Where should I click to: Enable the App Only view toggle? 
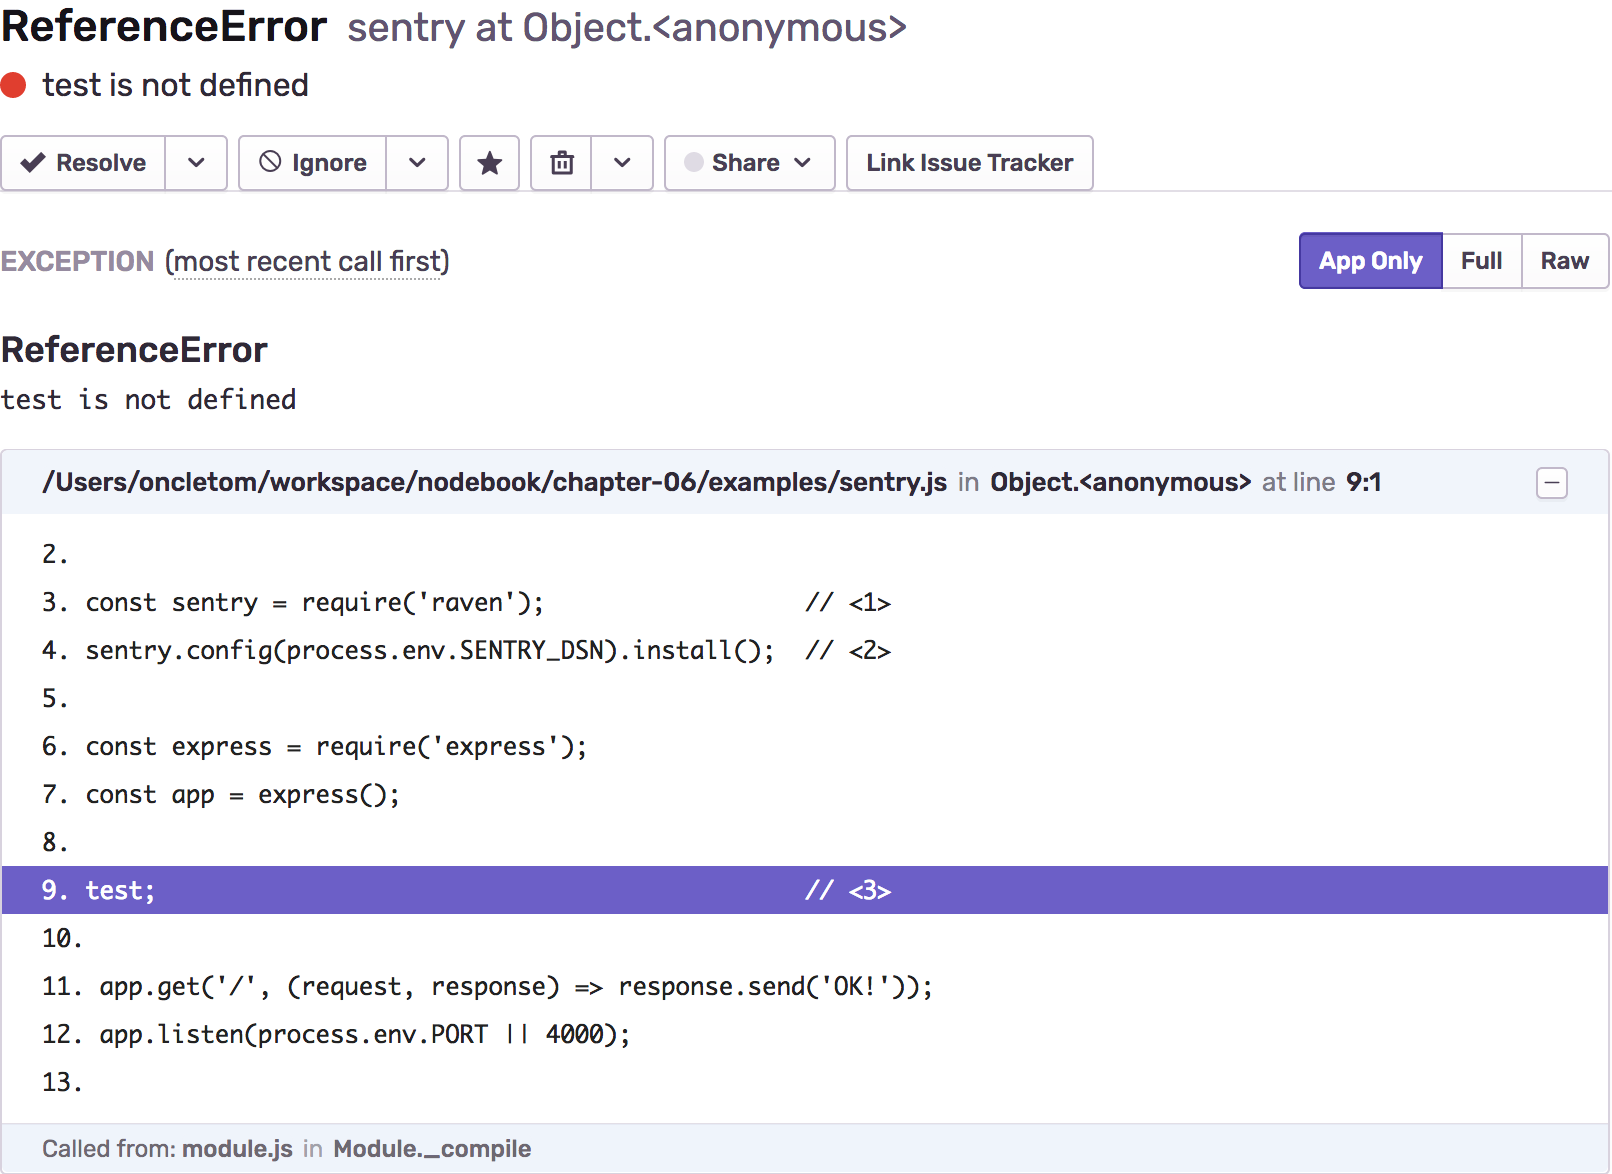(x=1370, y=261)
